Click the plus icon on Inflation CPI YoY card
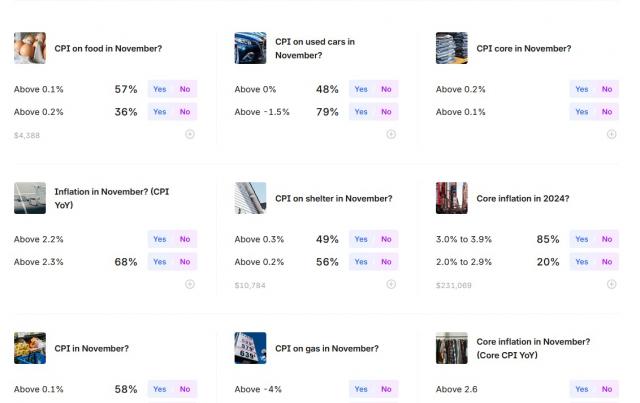Viewport: 640px width, 403px height. point(190,284)
